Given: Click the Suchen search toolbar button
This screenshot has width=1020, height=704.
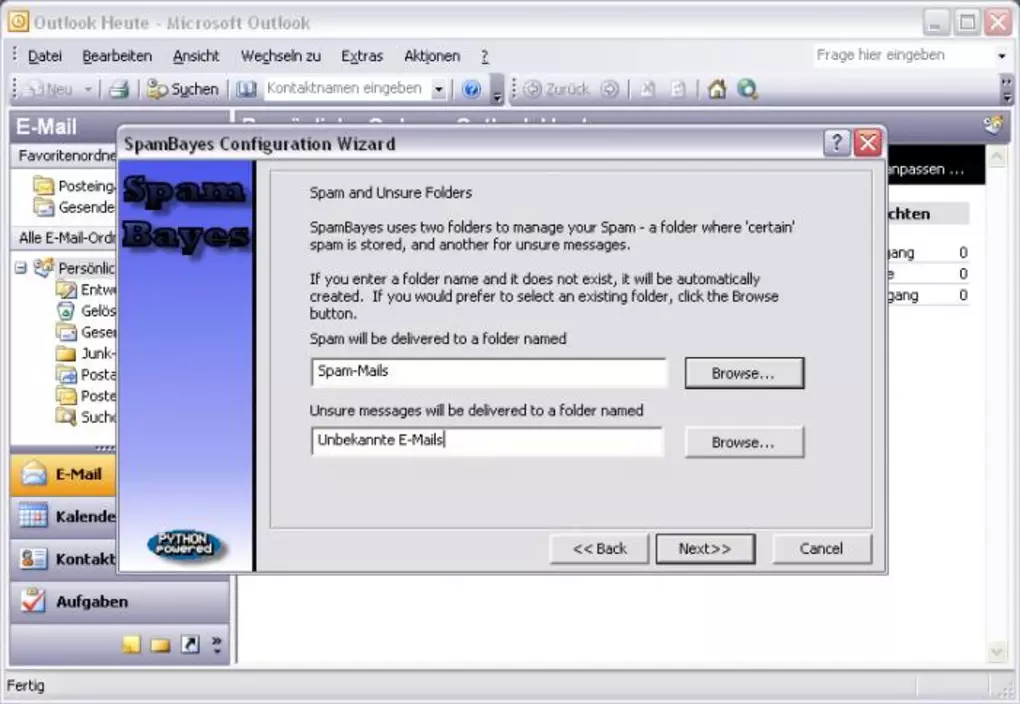Looking at the screenshot, I should click(x=183, y=89).
